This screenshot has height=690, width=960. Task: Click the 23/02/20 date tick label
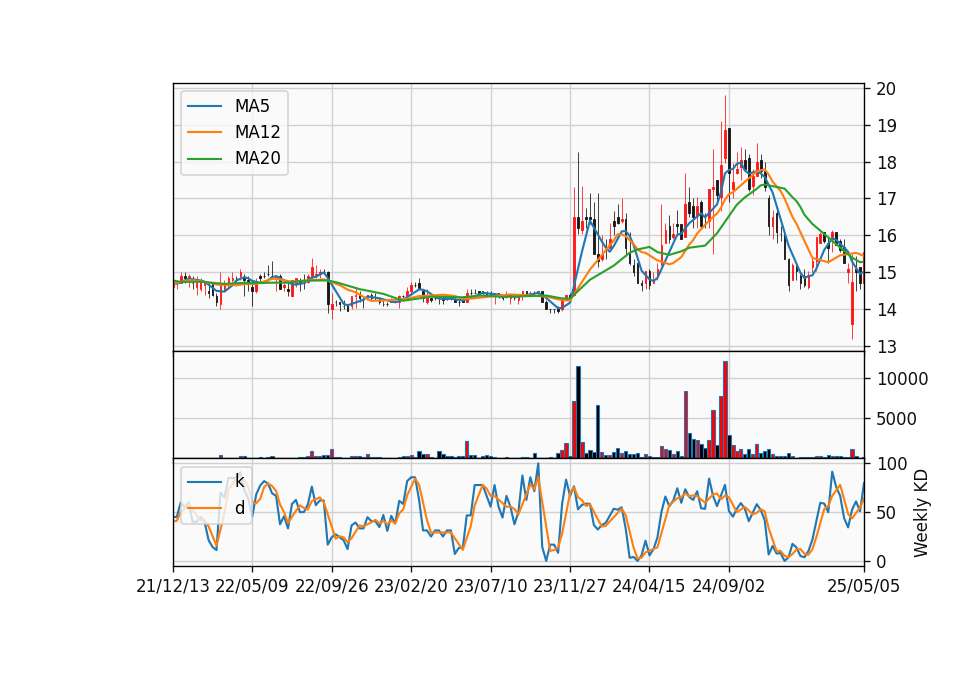411,586
